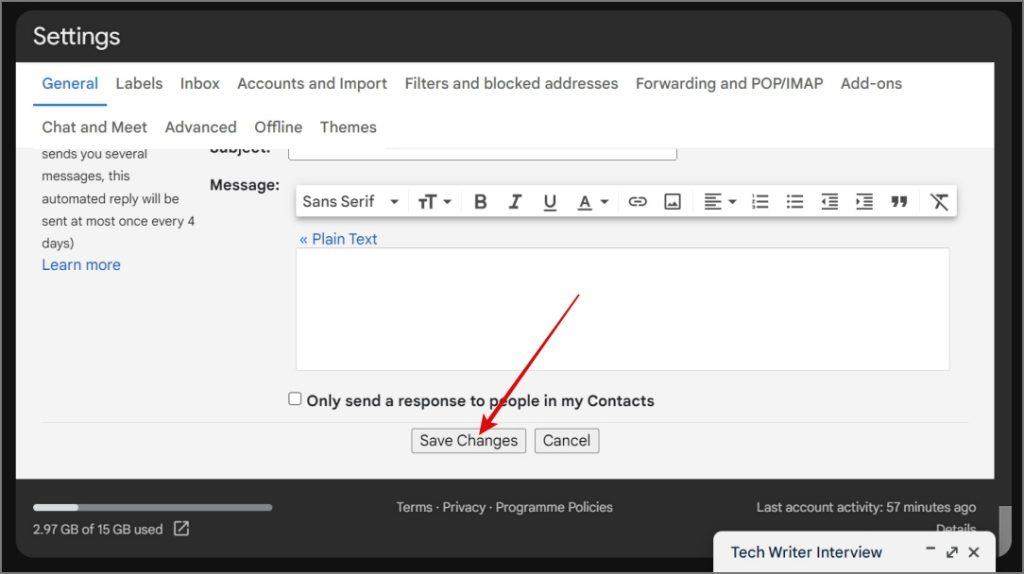The image size is (1024, 574).
Task: Open the Add-ons tab
Action: (x=871, y=84)
